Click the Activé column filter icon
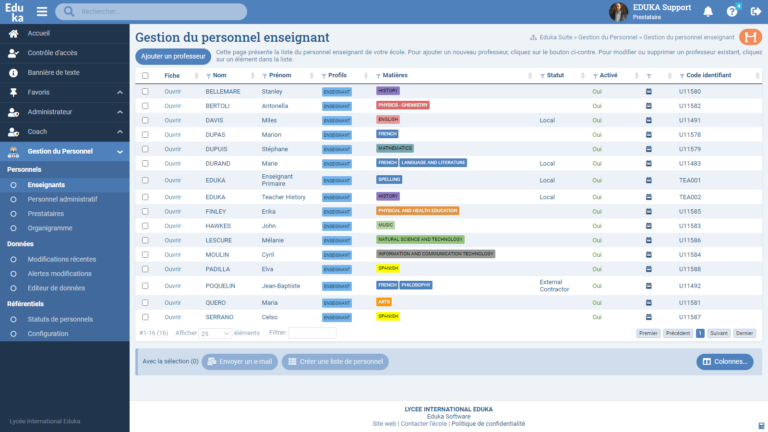768x432 pixels. coord(595,76)
